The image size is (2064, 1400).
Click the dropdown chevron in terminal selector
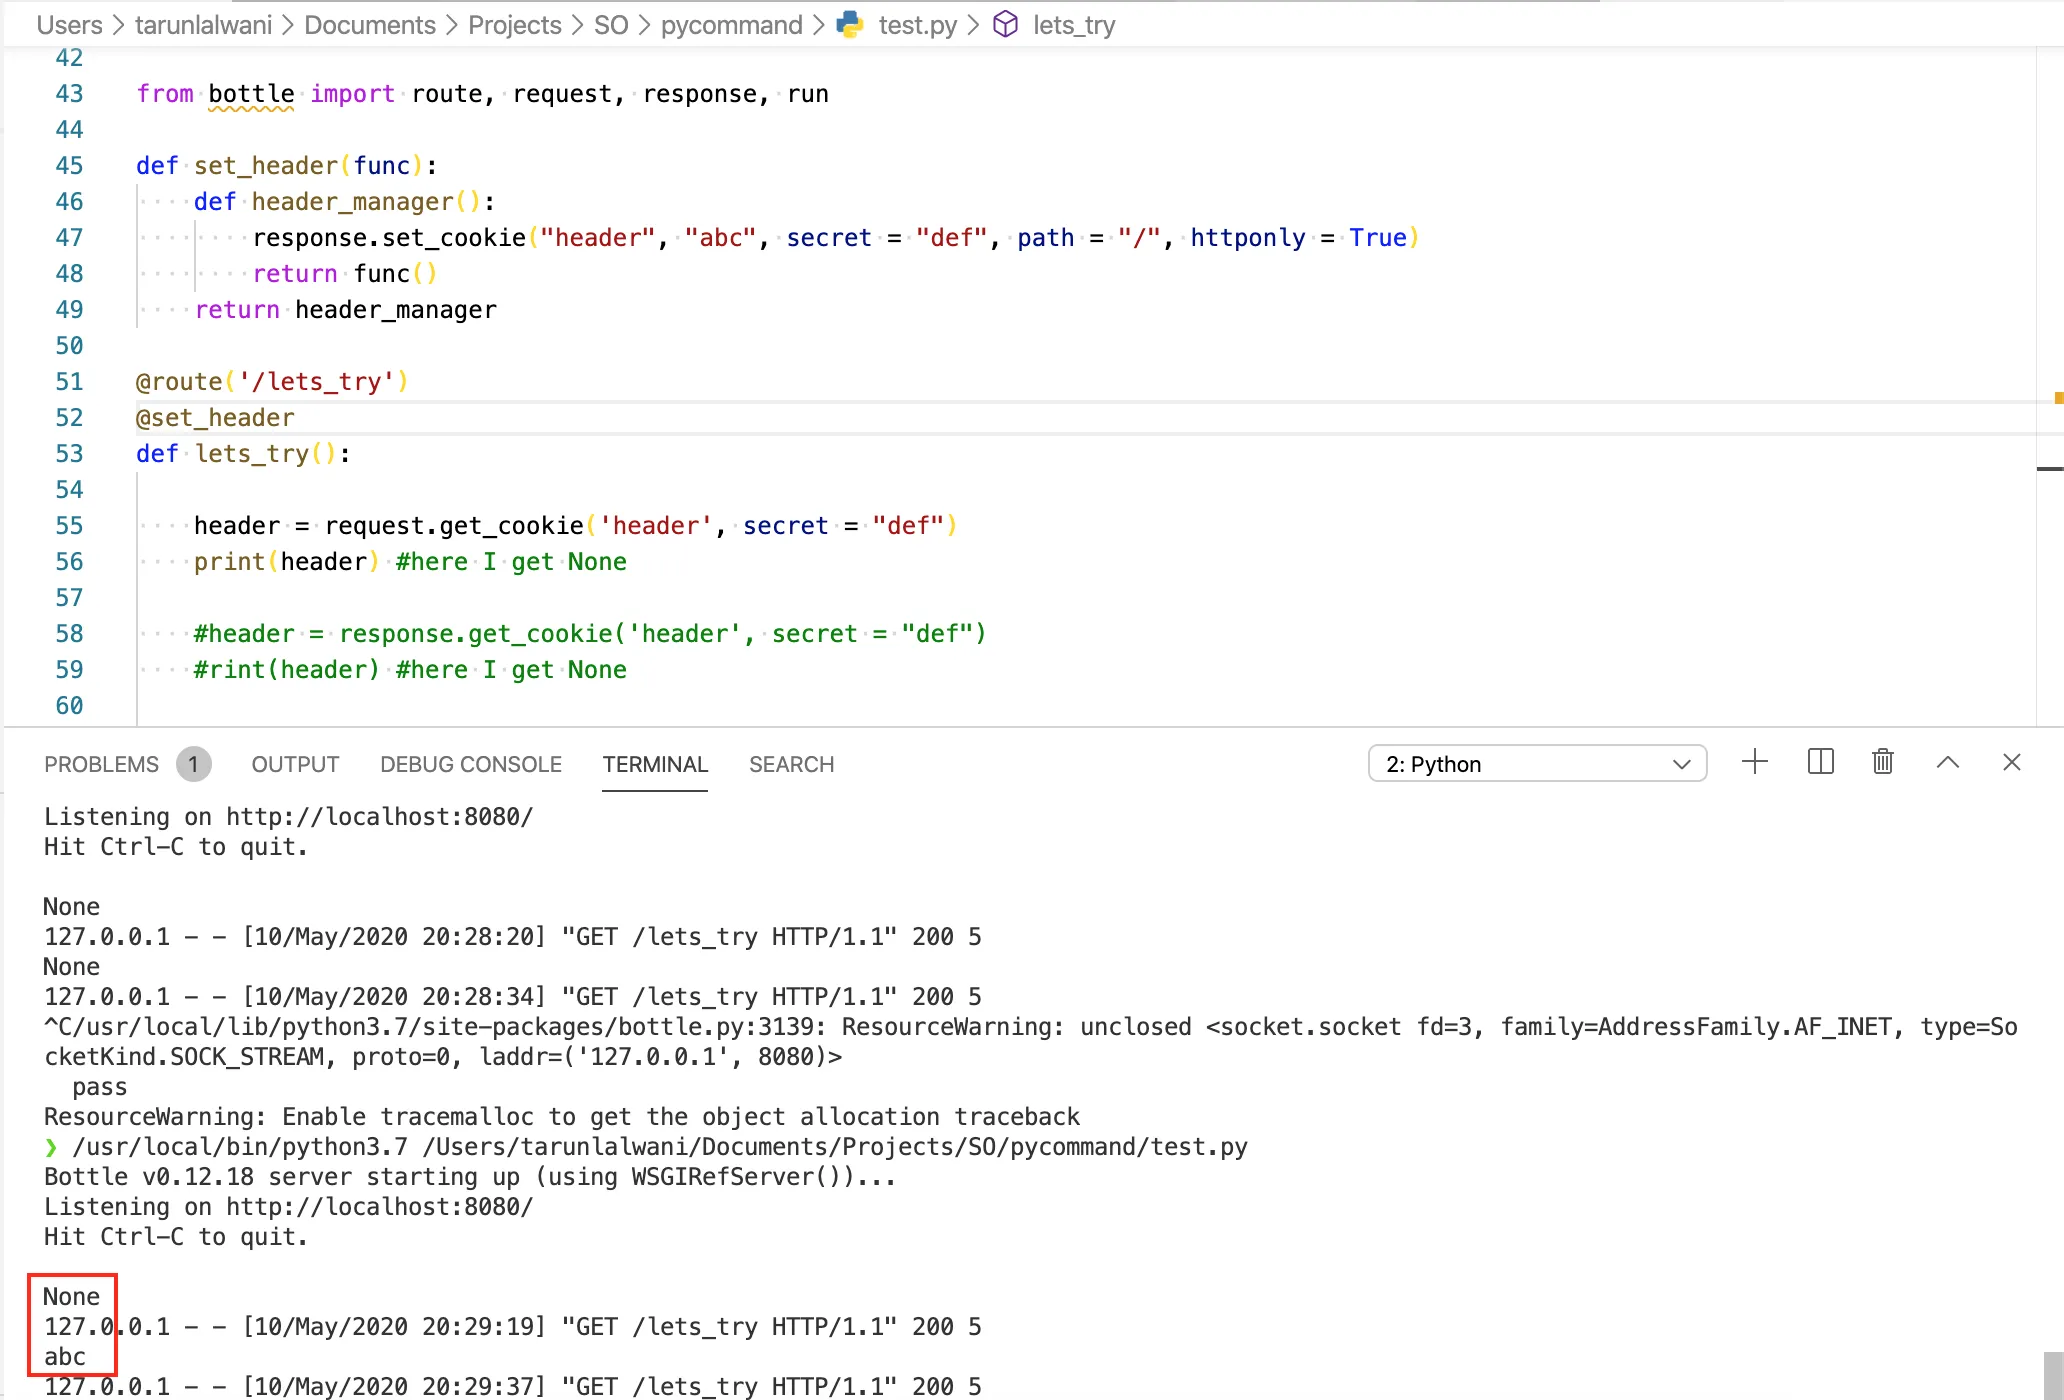tap(1681, 764)
